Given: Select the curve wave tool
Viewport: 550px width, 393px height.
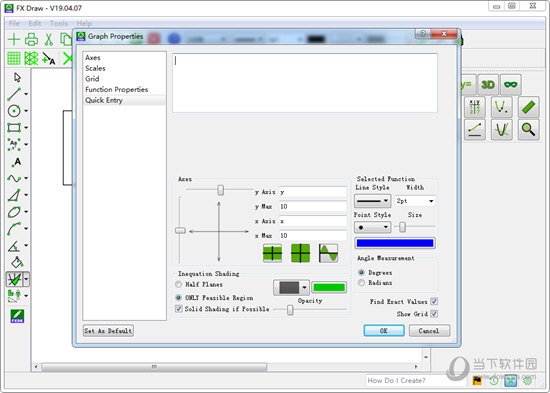Looking at the screenshot, I should click(x=14, y=178).
